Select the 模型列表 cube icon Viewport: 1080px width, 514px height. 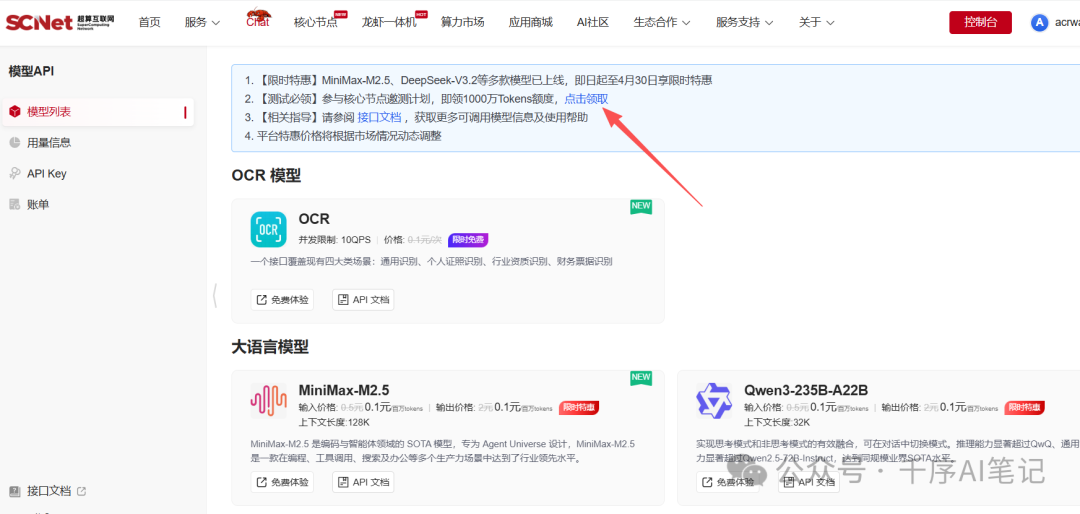click(x=14, y=112)
